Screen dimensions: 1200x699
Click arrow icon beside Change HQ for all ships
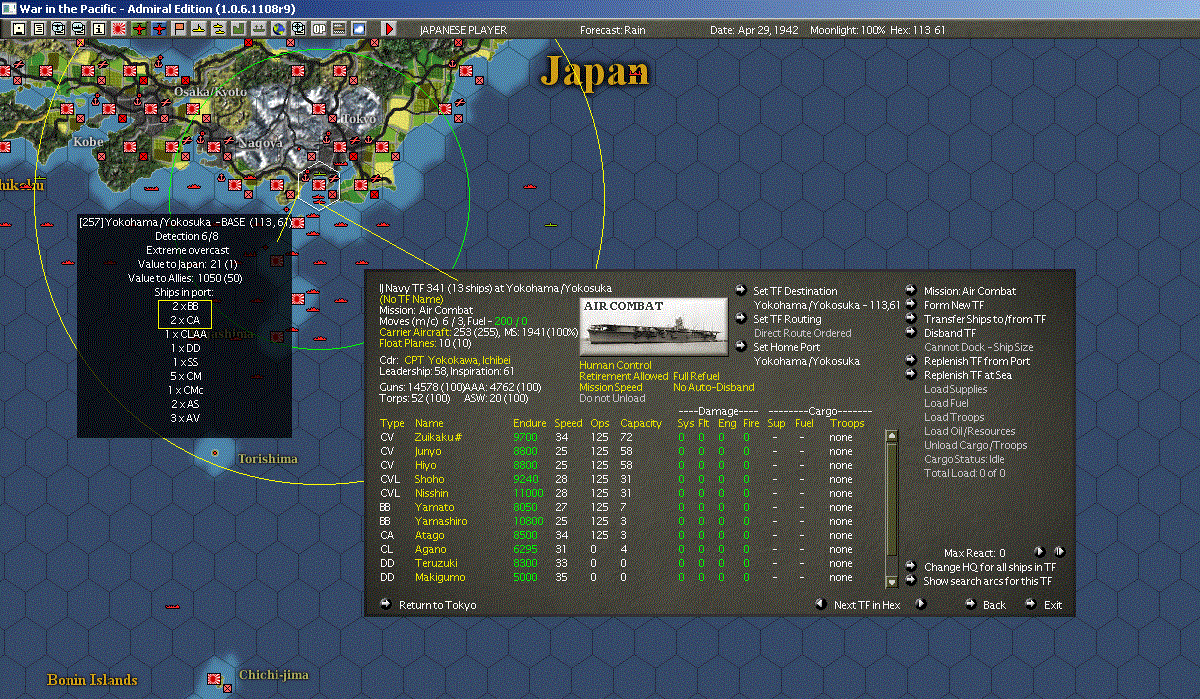tap(911, 567)
